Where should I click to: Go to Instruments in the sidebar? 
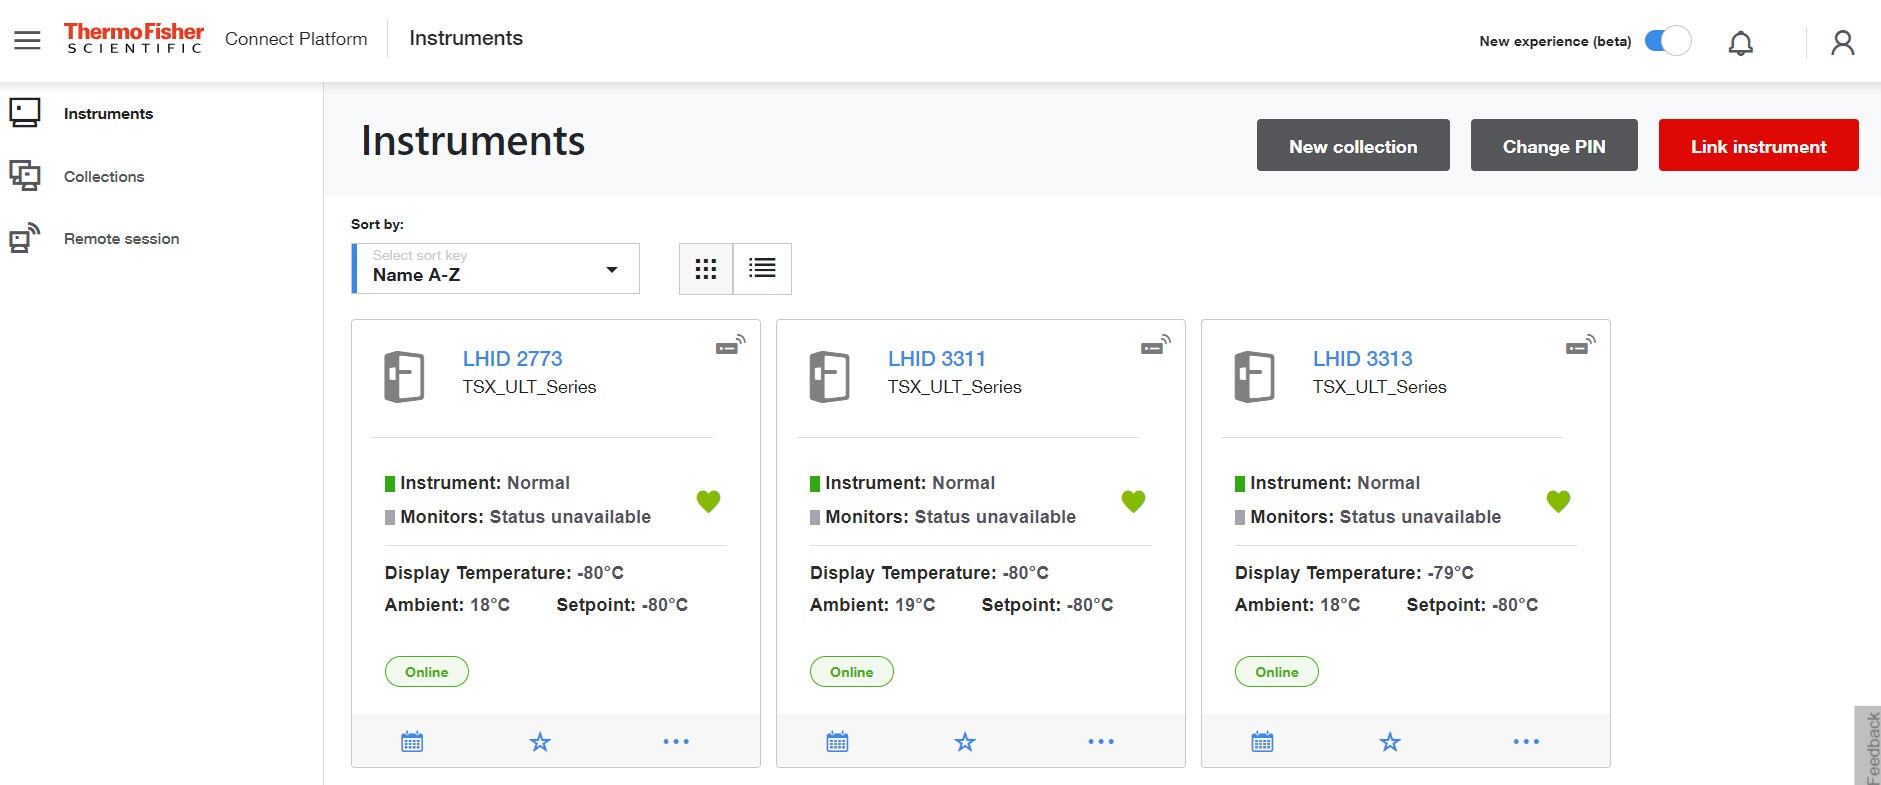[x=108, y=114]
